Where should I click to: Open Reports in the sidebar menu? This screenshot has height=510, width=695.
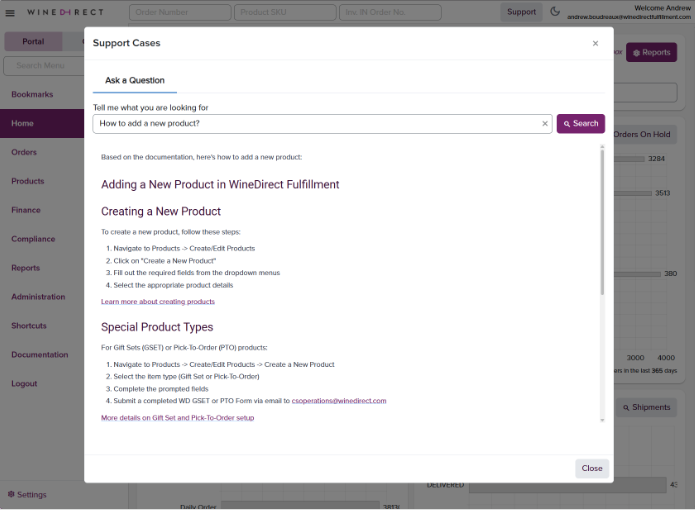coord(25,268)
